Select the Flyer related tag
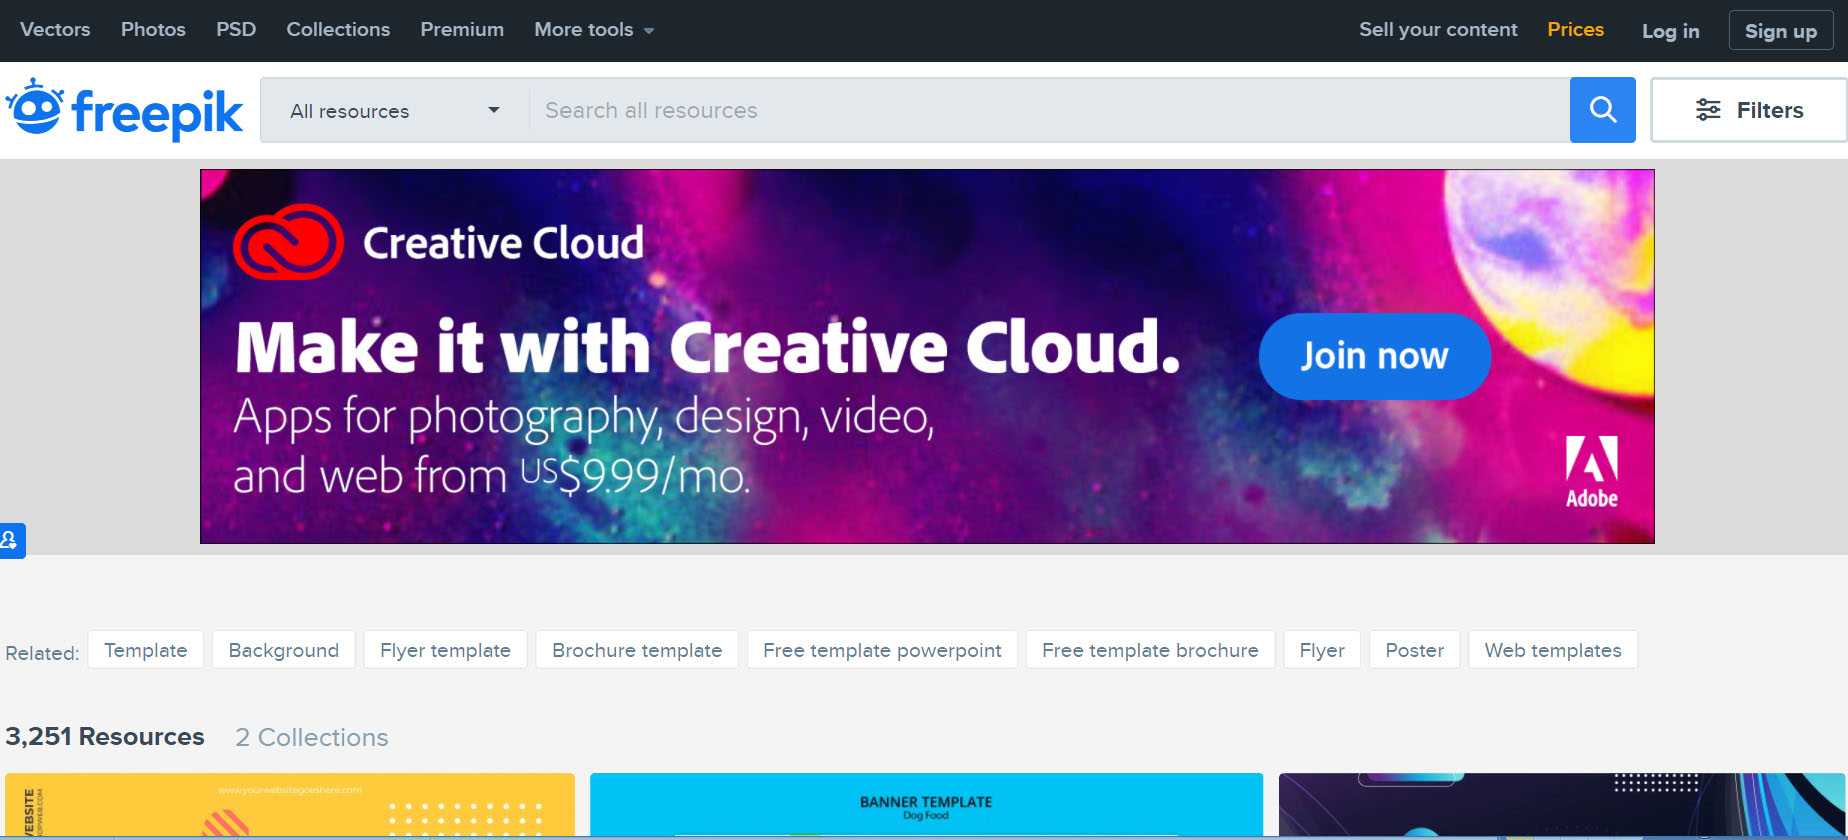1848x840 pixels. click(x=1322, y=650)
